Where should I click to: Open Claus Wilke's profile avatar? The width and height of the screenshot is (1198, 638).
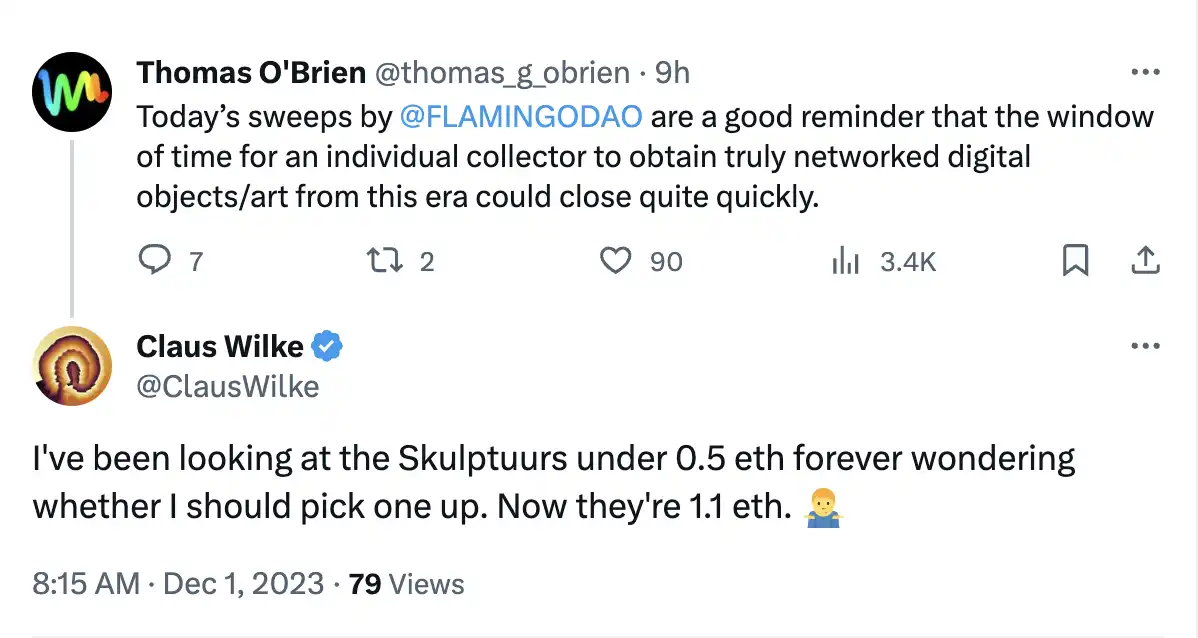tap(71, 365)
